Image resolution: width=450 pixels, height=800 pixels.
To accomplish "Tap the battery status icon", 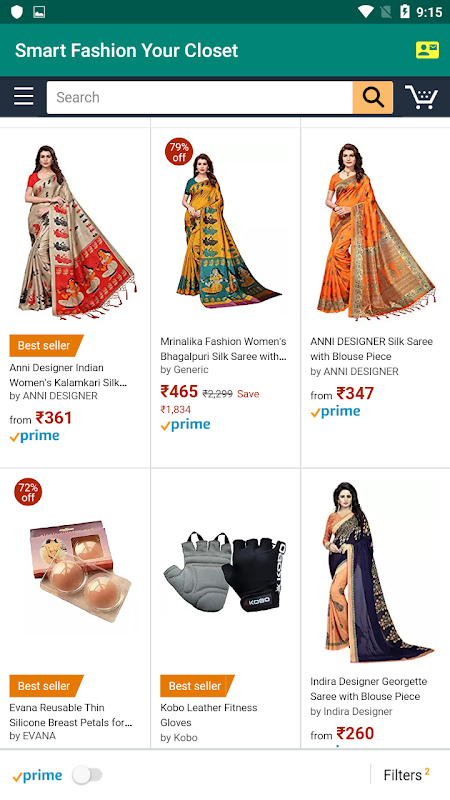I will tap(405, 11).
